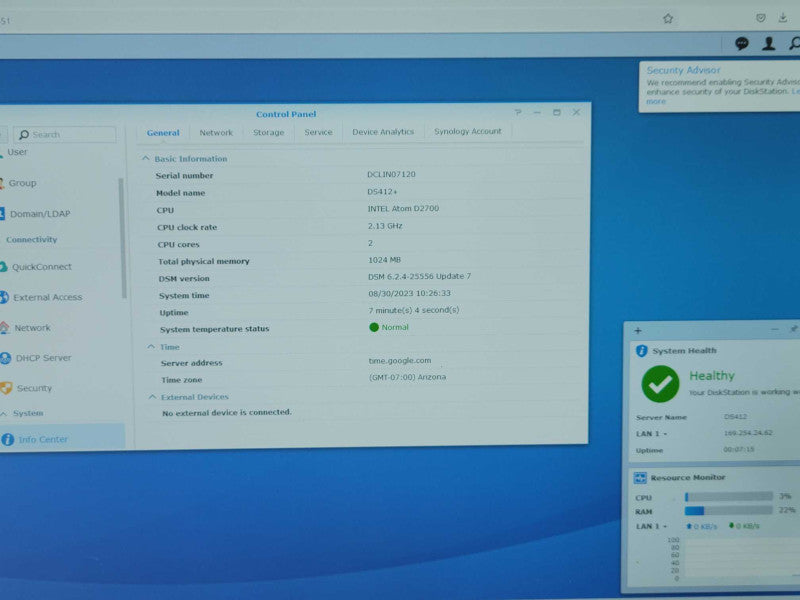Click the browser Pocket shield icon

pos(761,18)
